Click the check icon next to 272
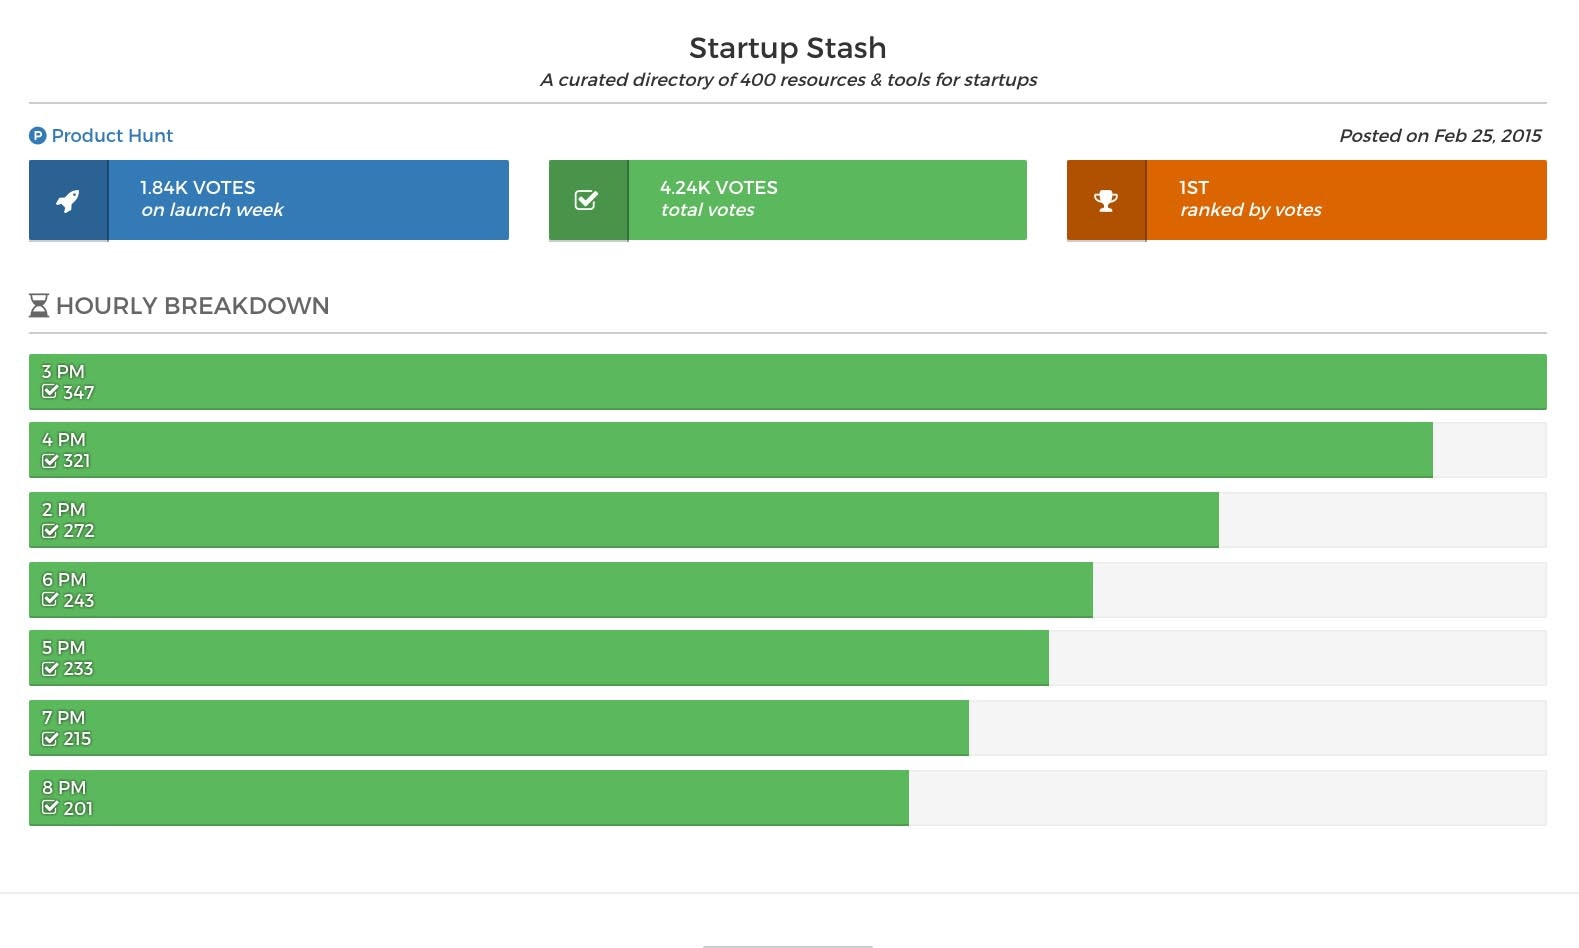The height and width of the screenshot is (948, 1579). click(50, 531)
